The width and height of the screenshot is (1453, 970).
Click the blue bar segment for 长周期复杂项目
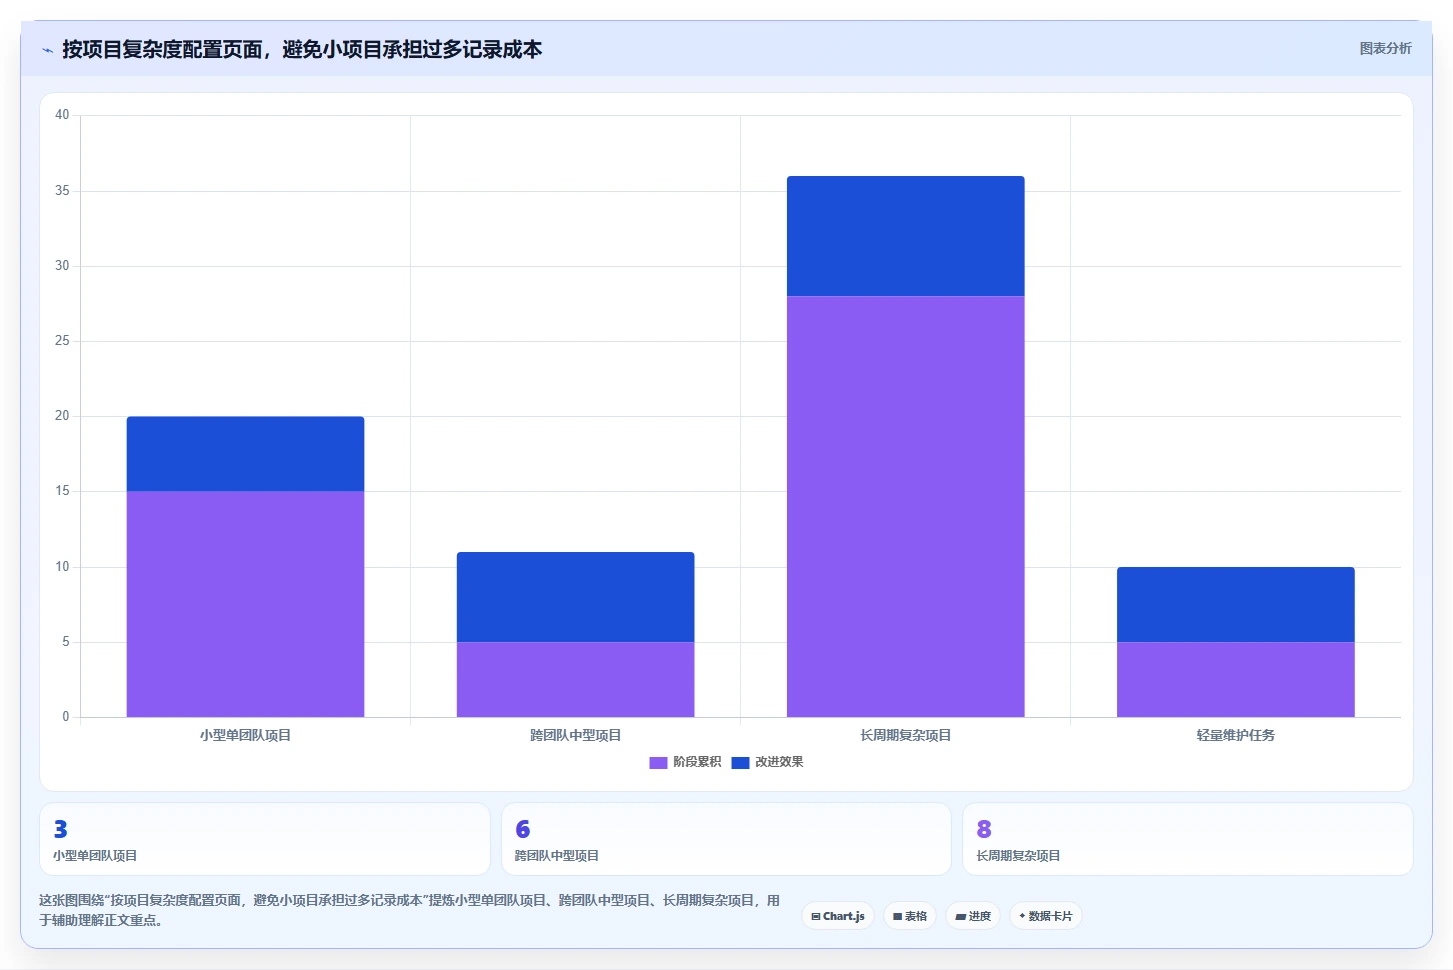coord(905,236)
